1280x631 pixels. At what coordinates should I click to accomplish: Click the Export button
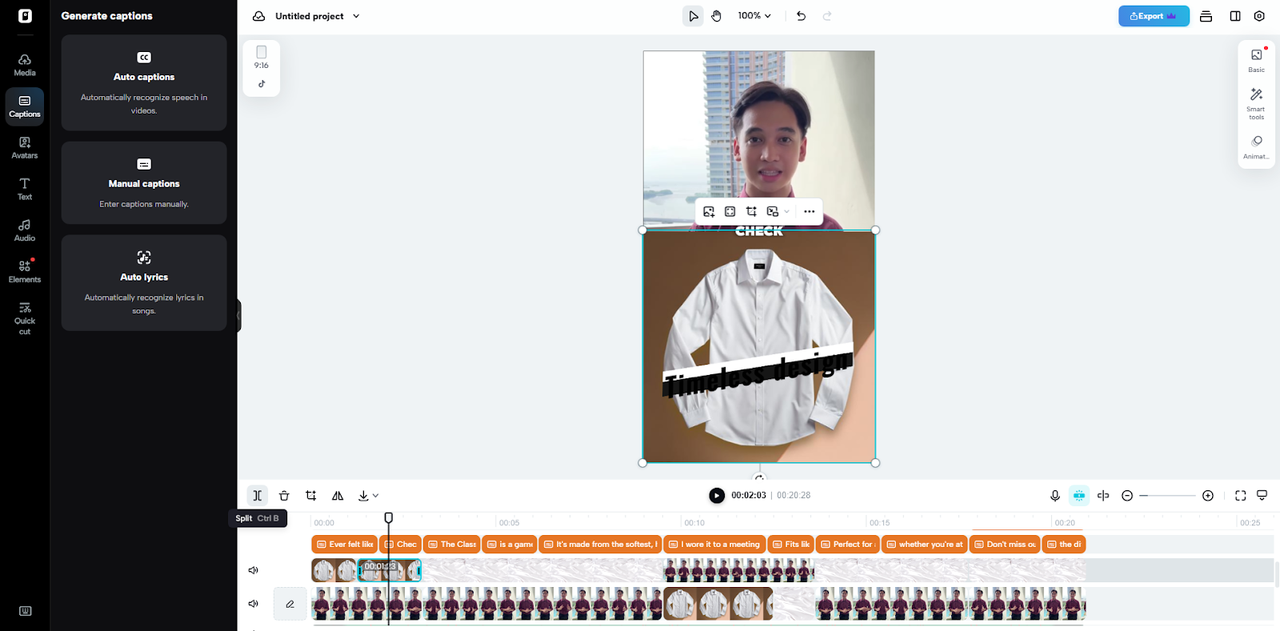click(1153, 16)
